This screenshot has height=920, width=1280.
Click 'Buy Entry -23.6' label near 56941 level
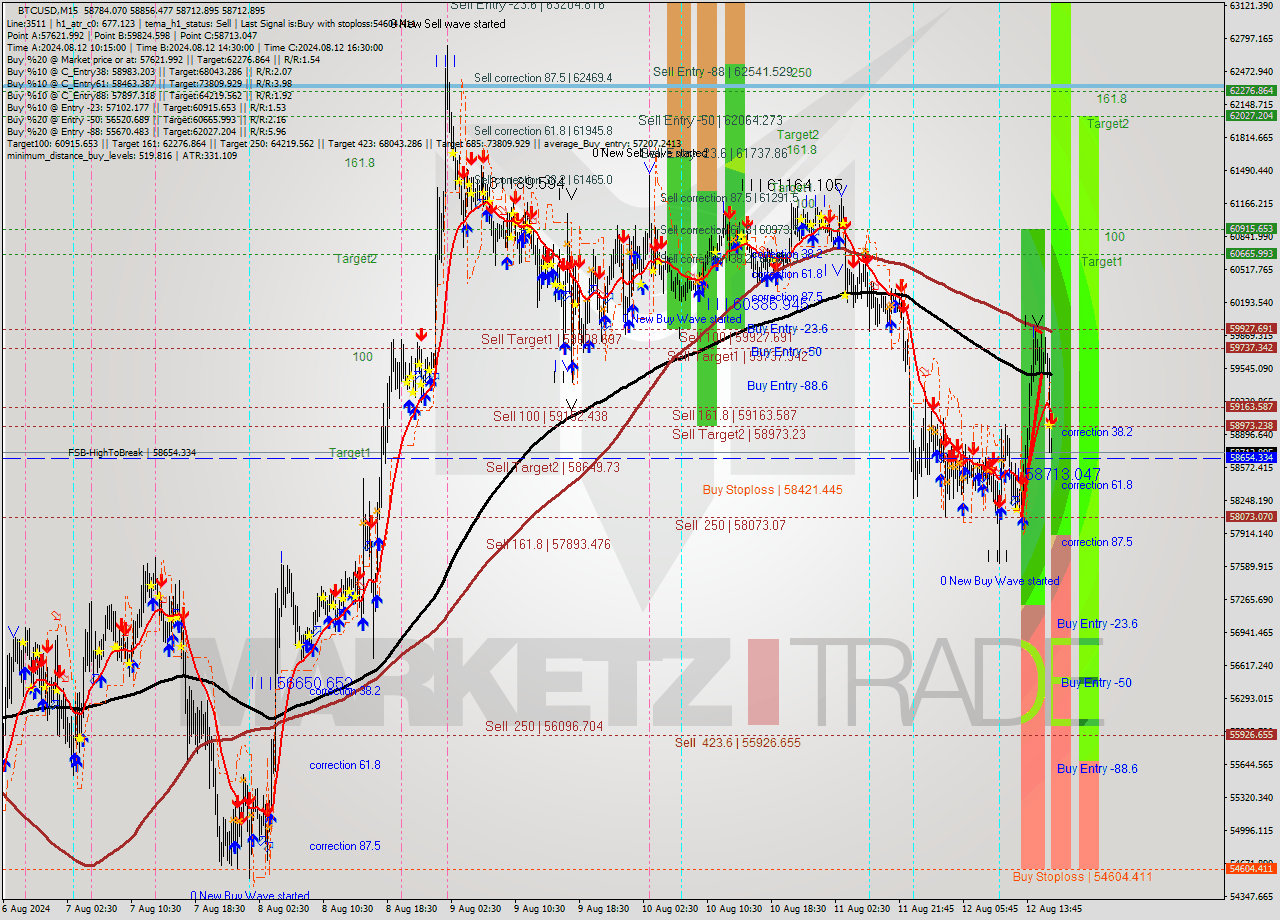(x=1097, y=624)
